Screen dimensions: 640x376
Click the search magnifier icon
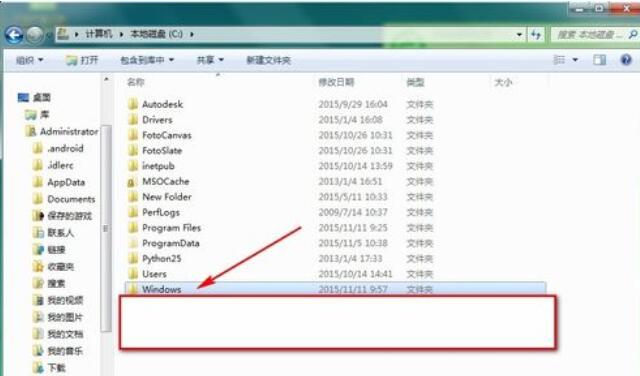tap(633, 35)
